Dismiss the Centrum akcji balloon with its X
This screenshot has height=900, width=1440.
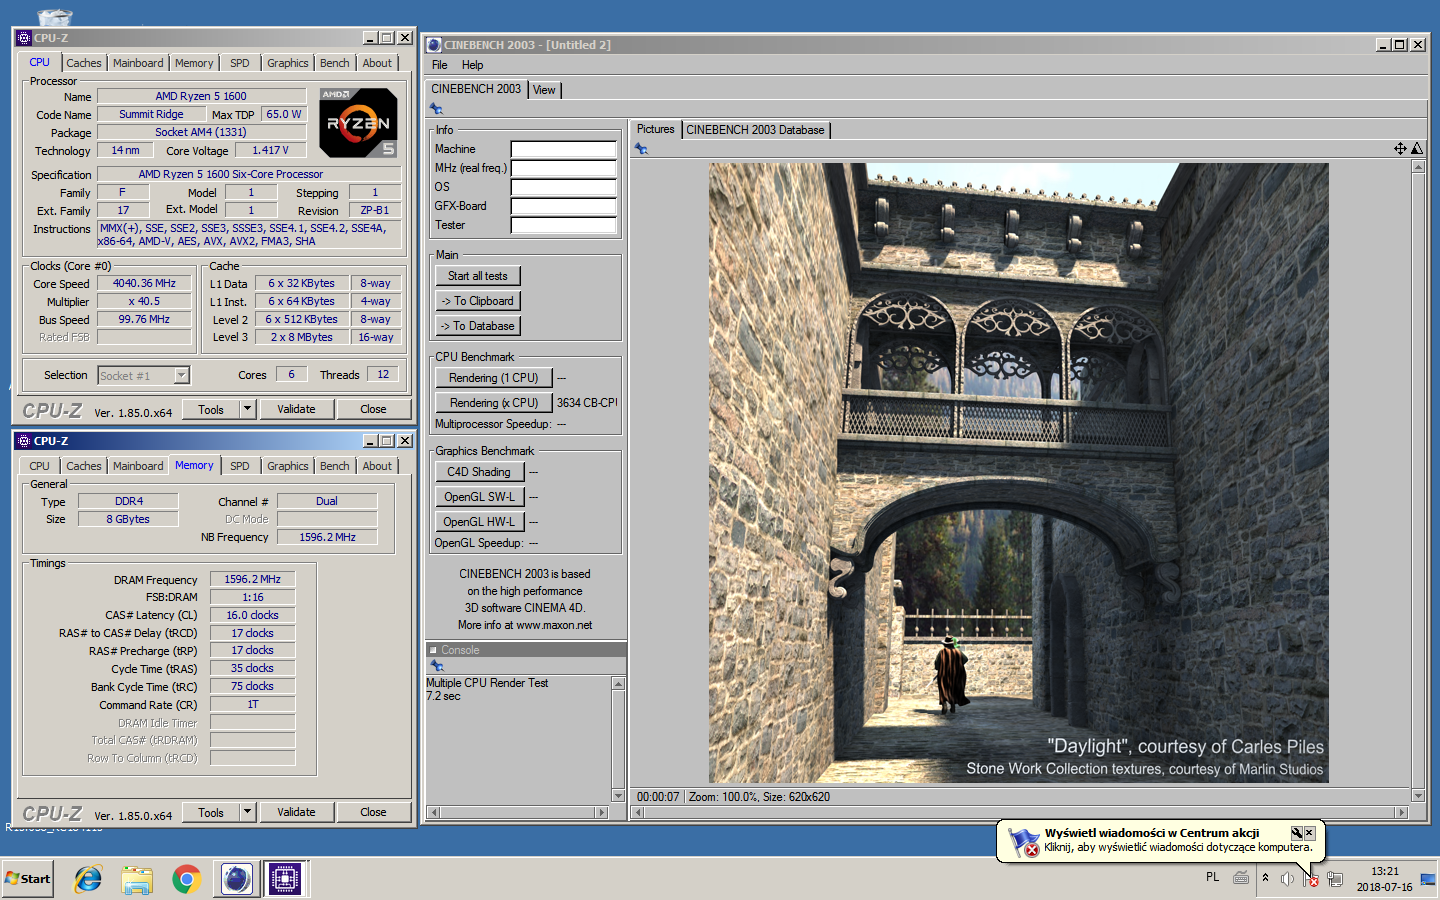click(x=1309, y=832)
